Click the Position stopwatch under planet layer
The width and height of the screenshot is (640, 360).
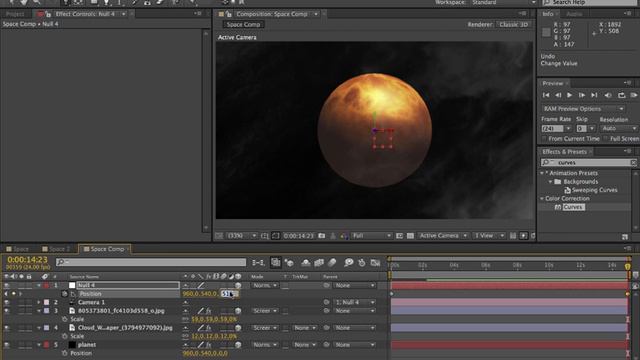tap(64, 353)
